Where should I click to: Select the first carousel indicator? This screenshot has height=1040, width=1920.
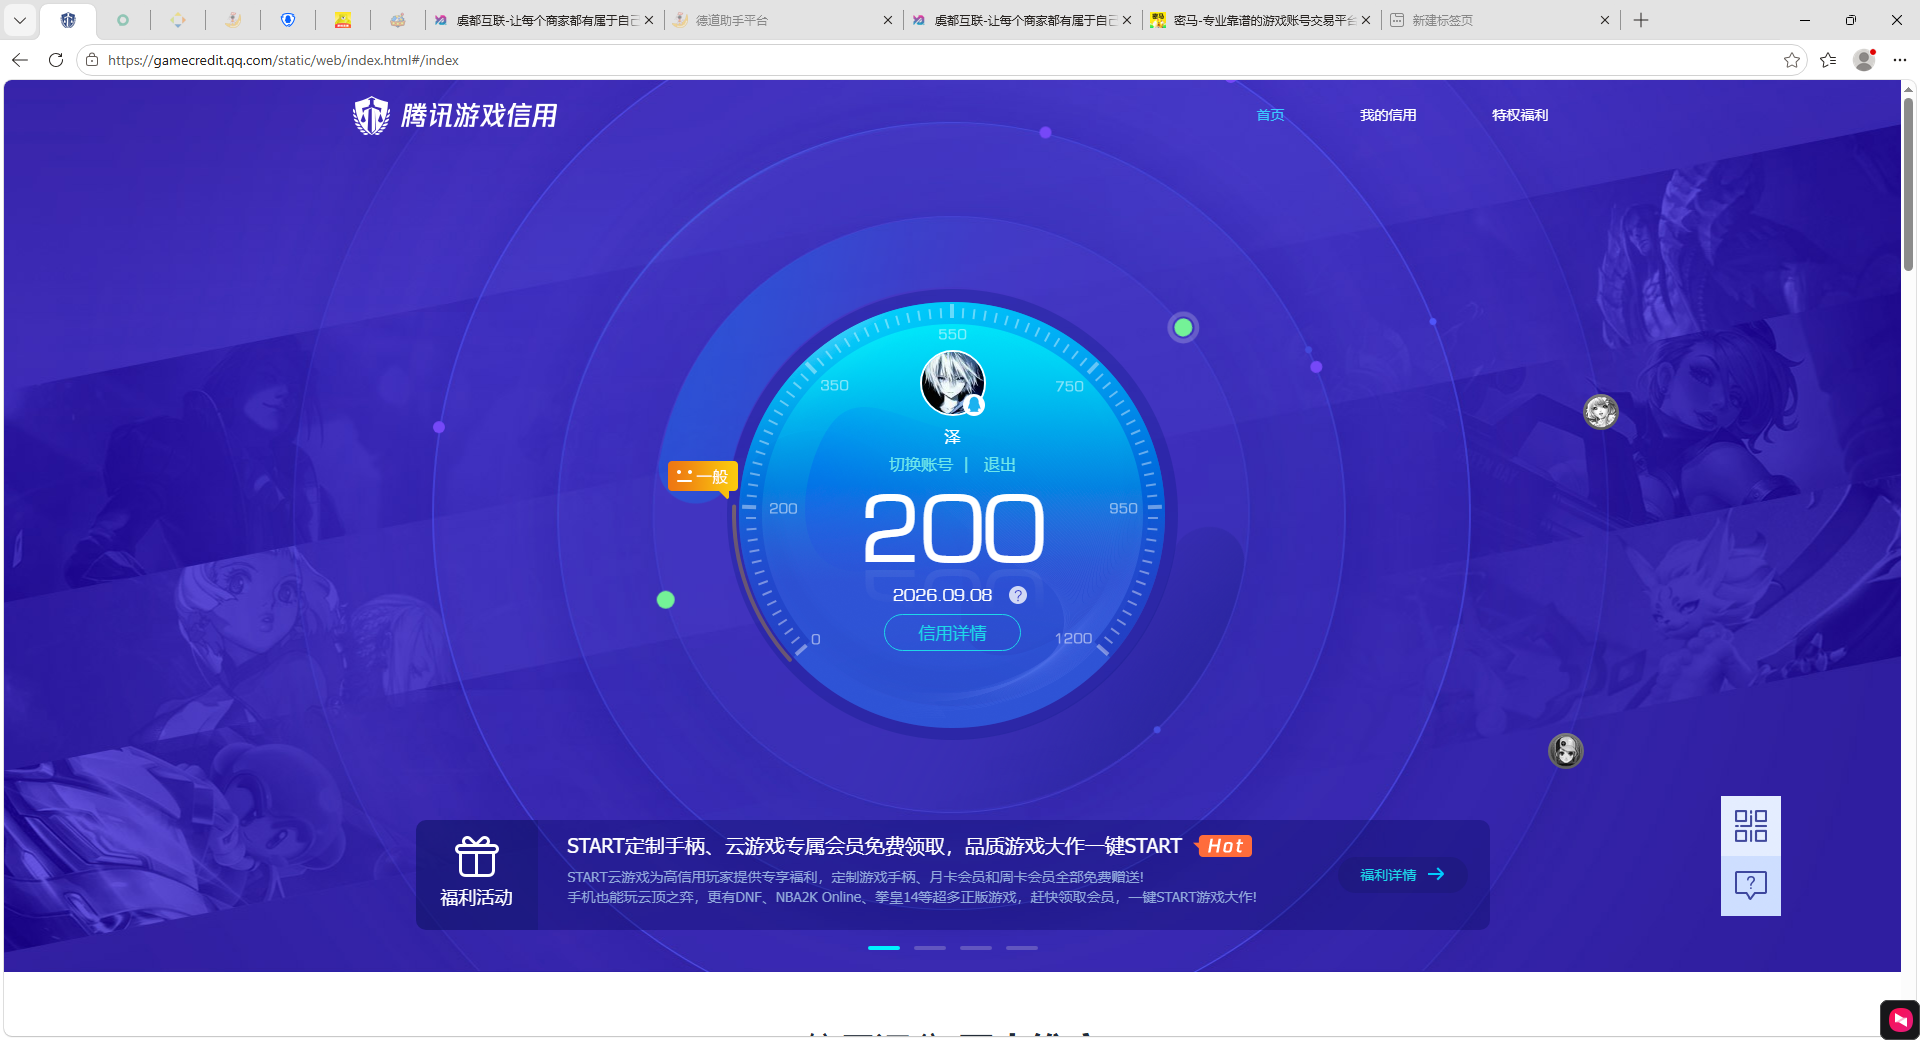click(884, 947)
